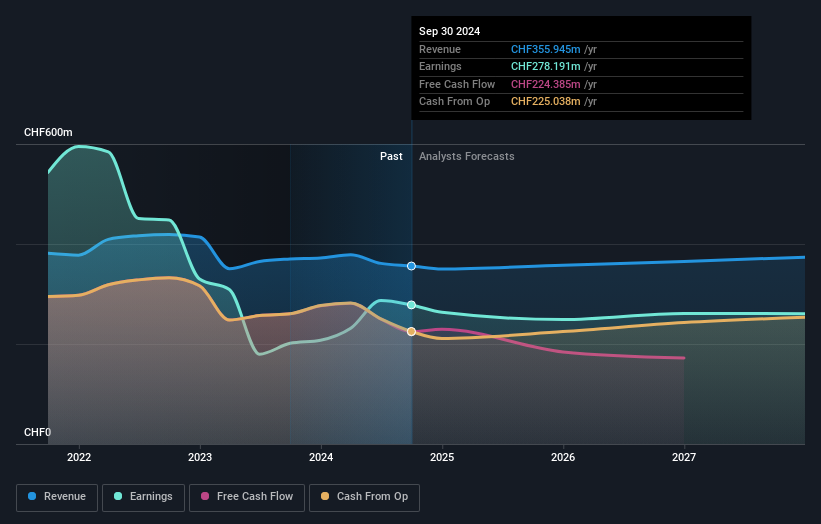
Task: Click the CHF278.191m earnings value
Action: (x=546, y=66)
